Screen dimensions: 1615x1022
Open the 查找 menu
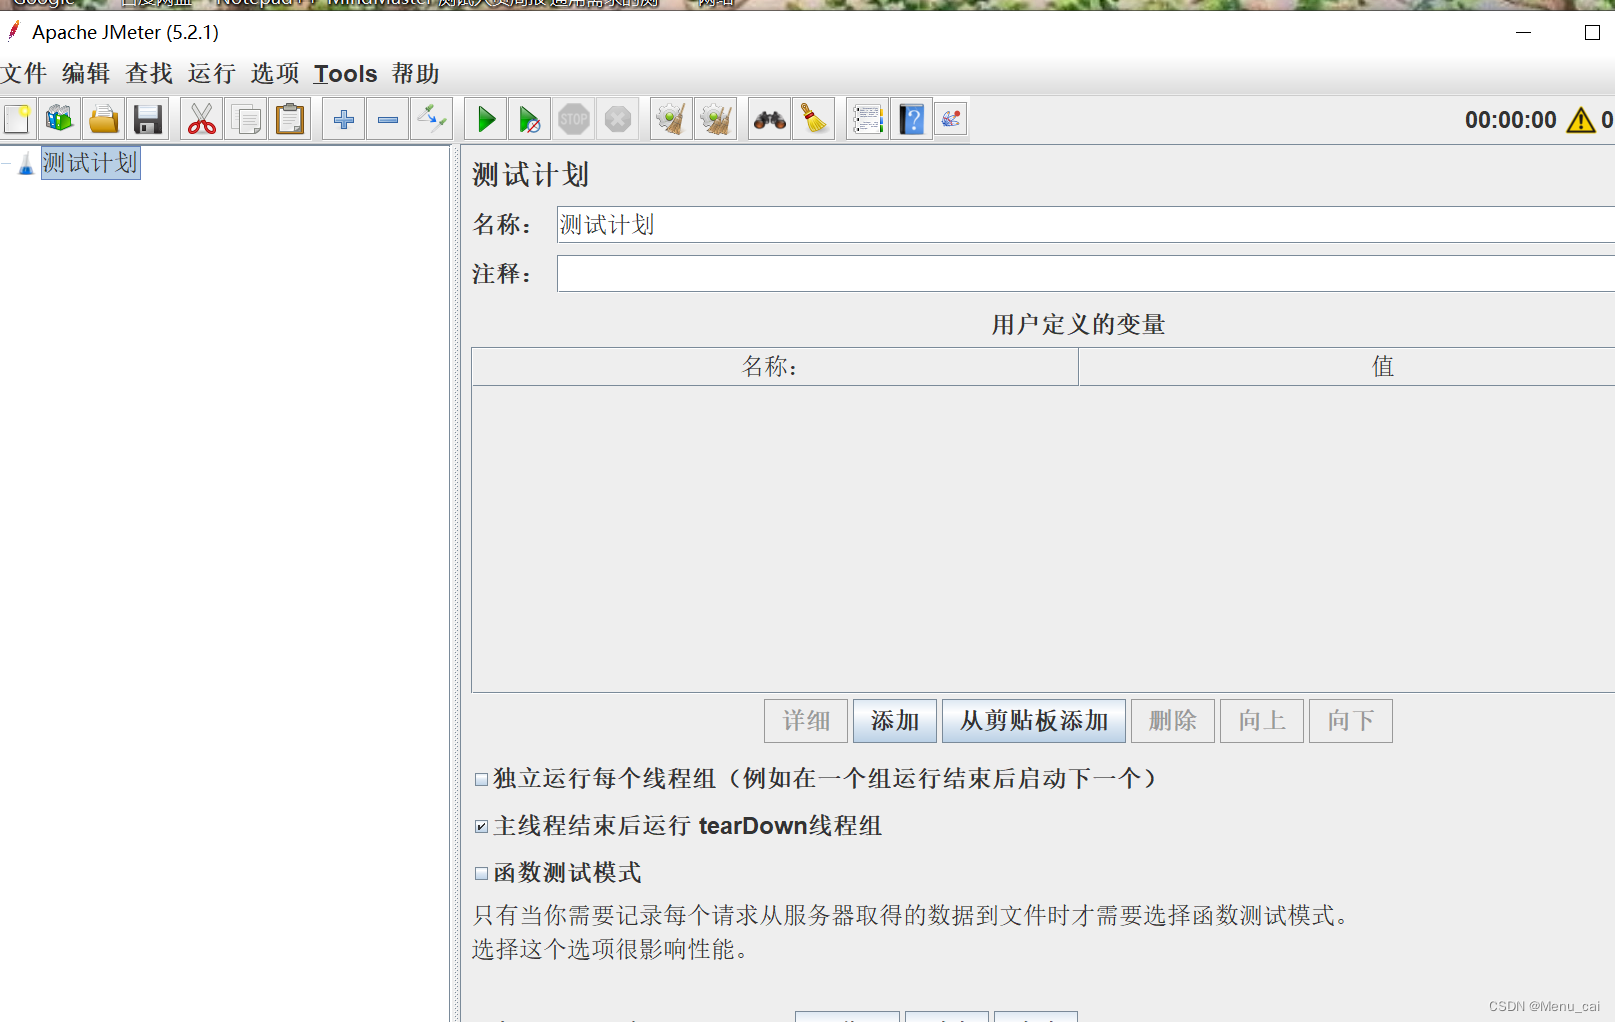click(149, 74)
